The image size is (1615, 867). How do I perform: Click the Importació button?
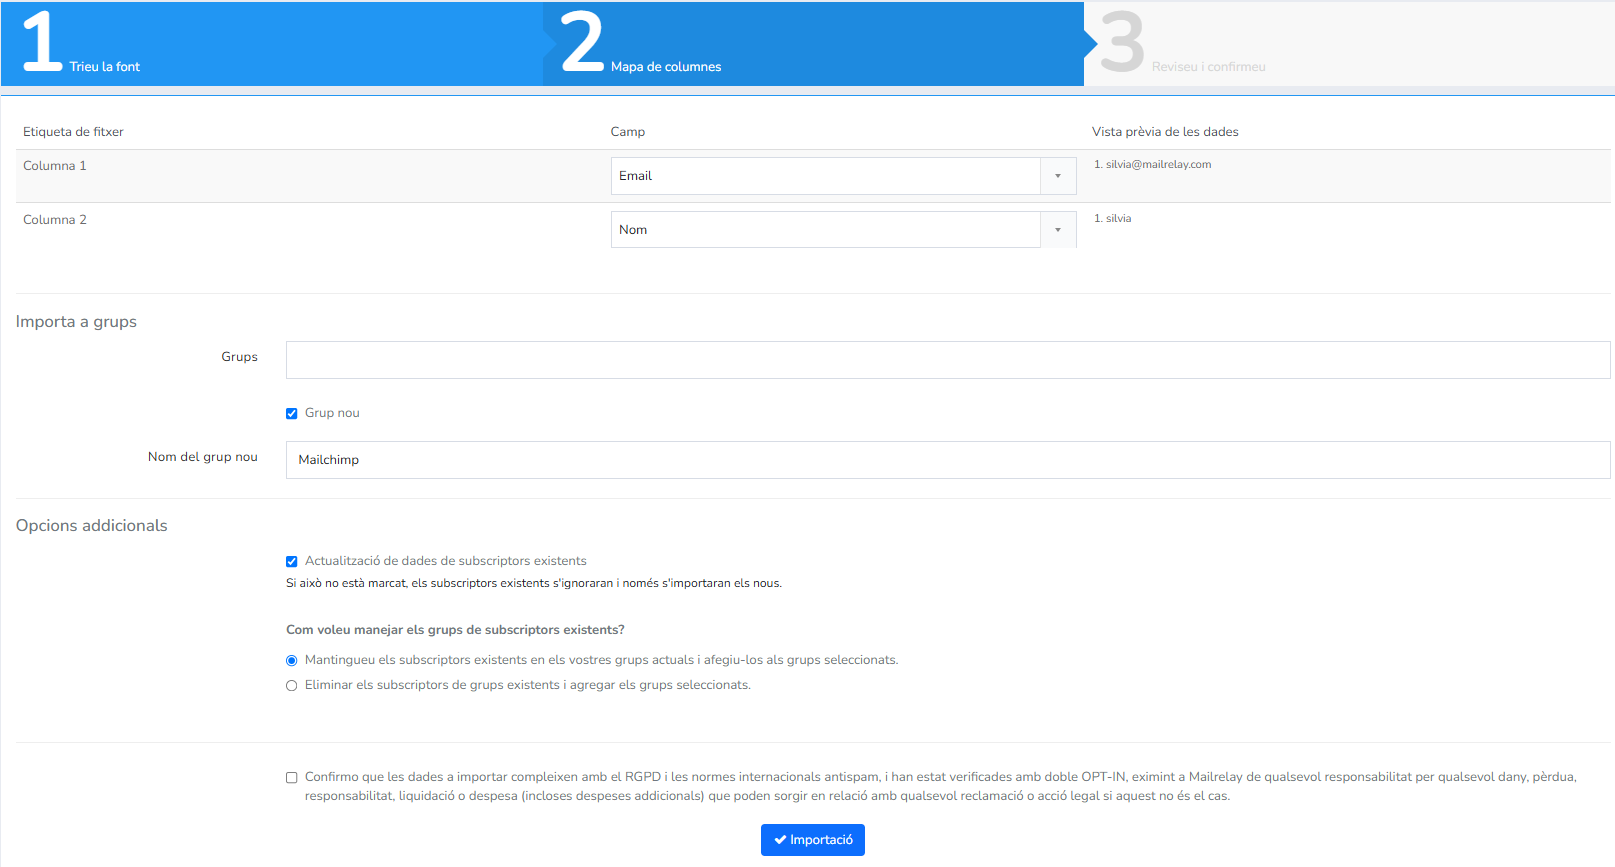click(813, 840)
